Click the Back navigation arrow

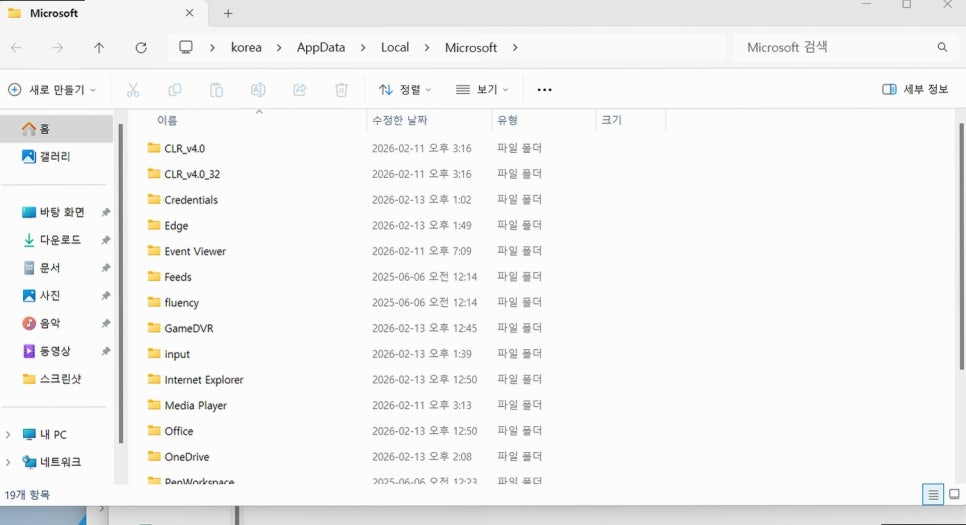(17, 47)
